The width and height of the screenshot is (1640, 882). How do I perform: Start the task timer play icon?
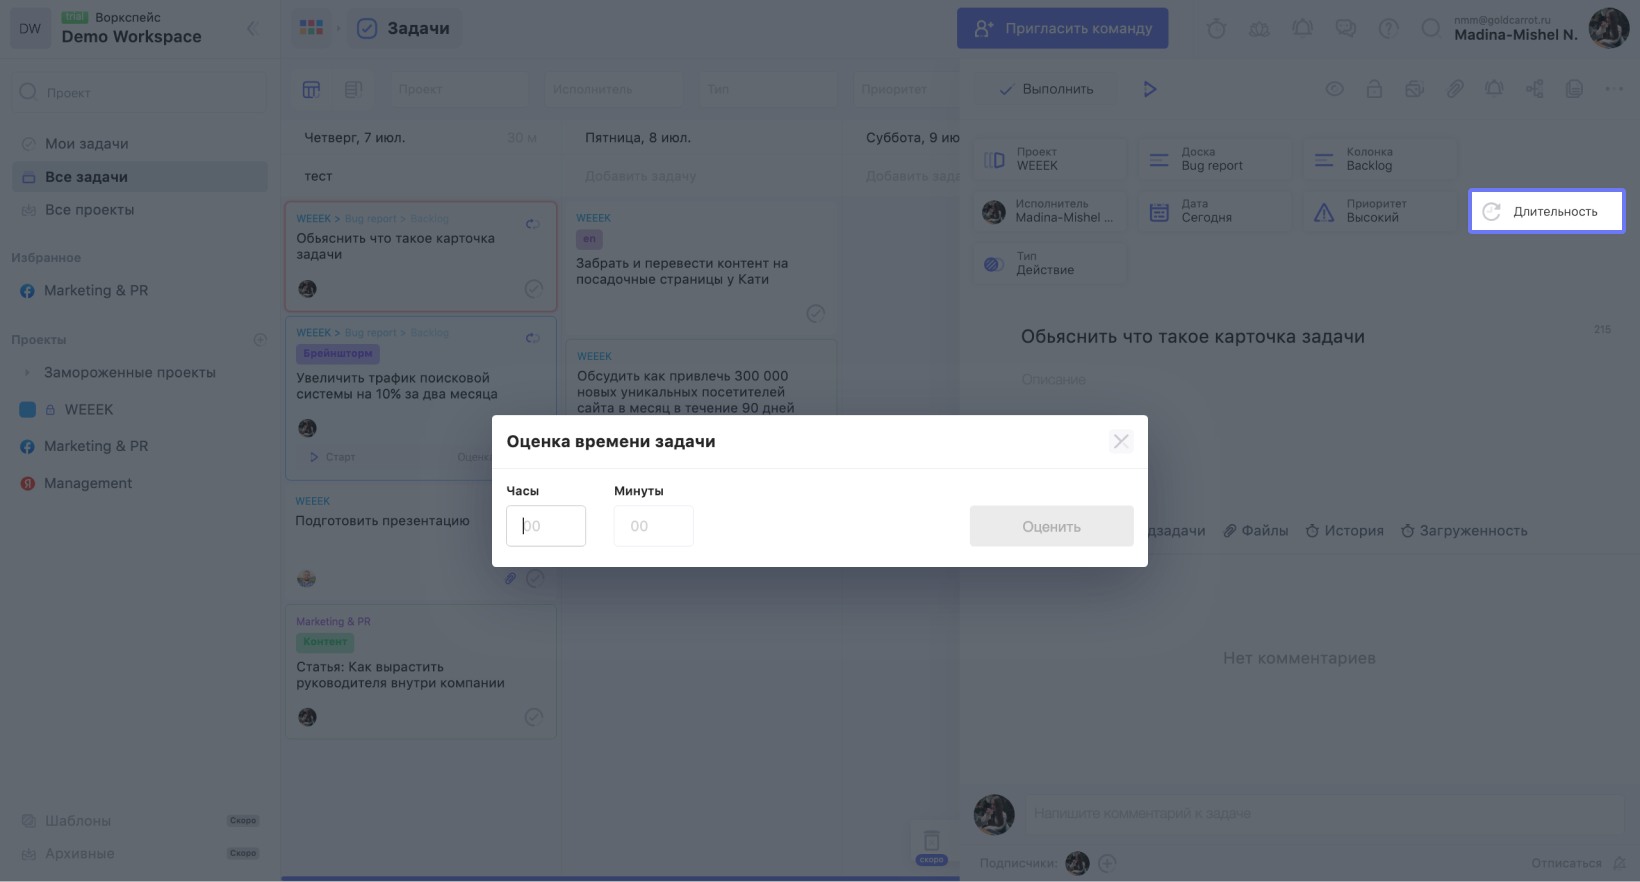coord(1150,89)
